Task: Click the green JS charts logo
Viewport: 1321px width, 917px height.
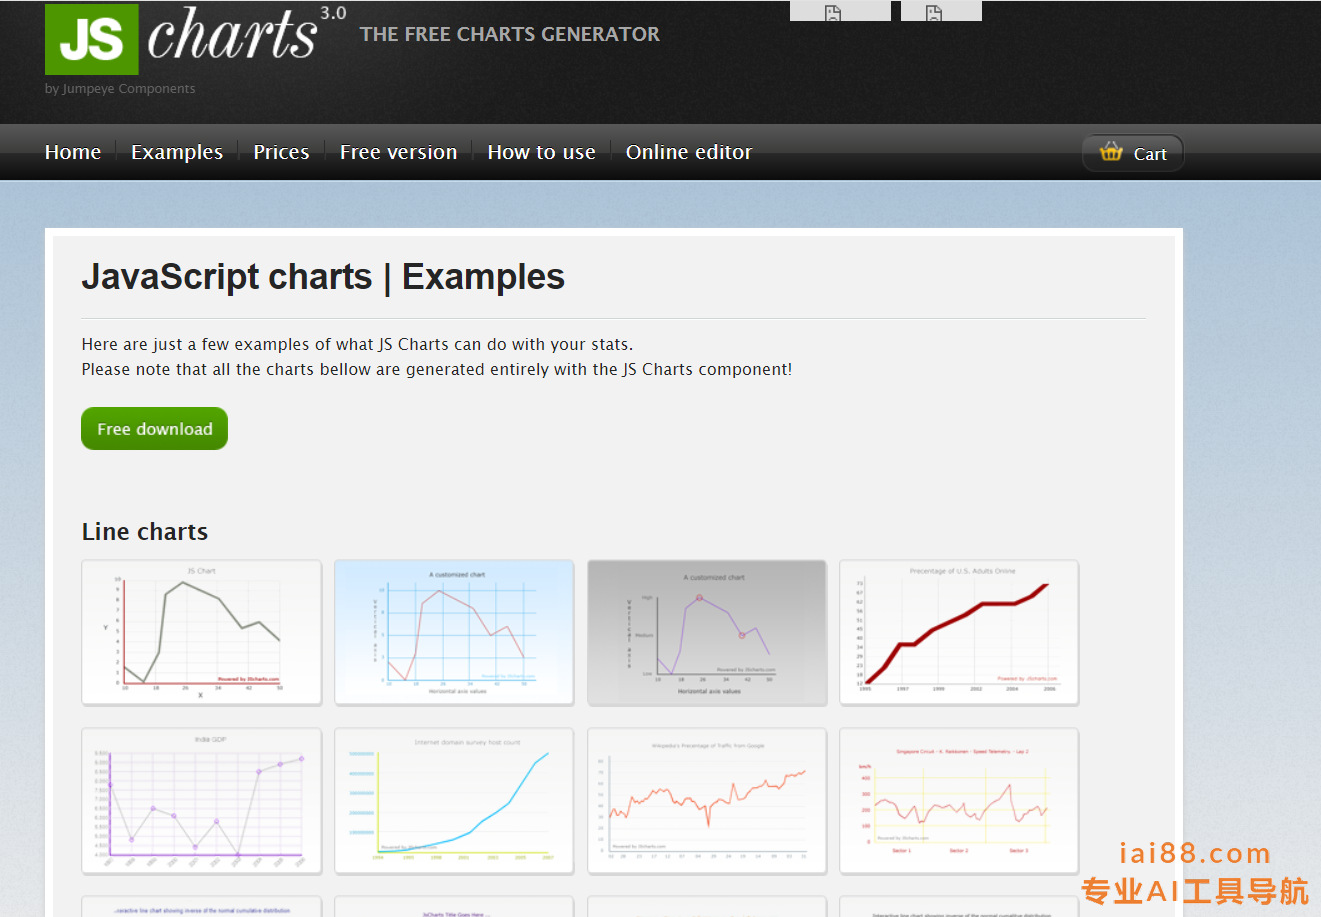Action: [91, 39]
